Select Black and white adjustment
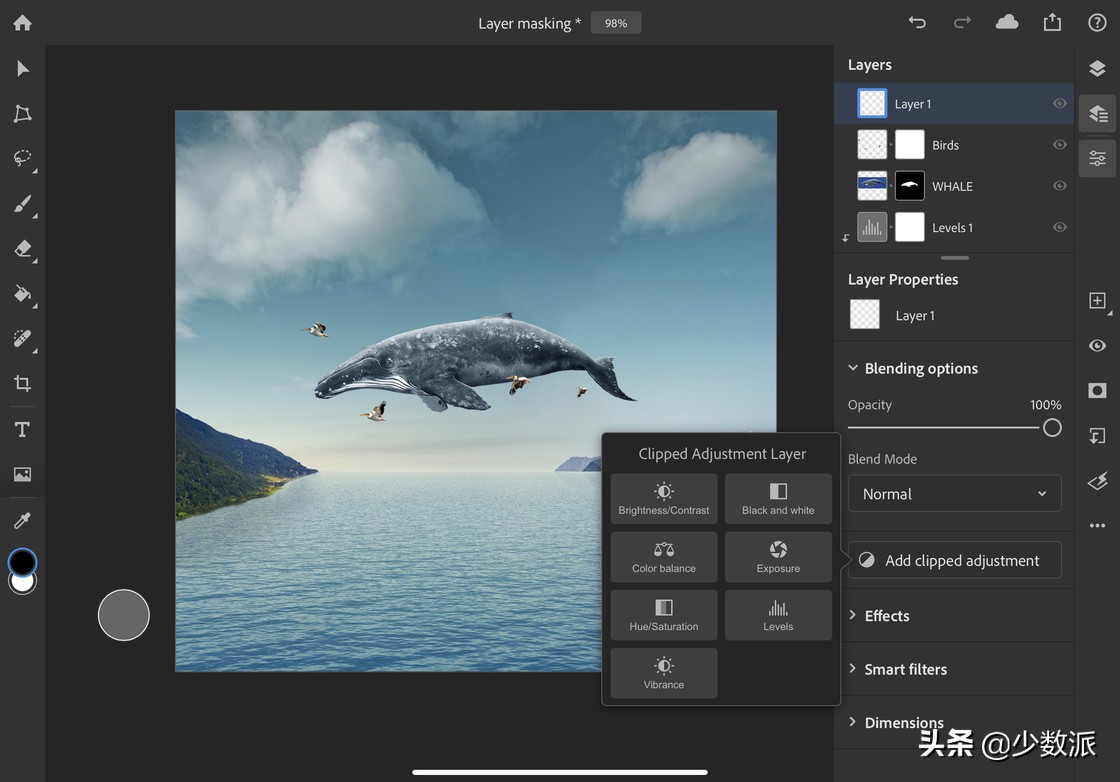The image size is (1120, 782). coord(778,498)
